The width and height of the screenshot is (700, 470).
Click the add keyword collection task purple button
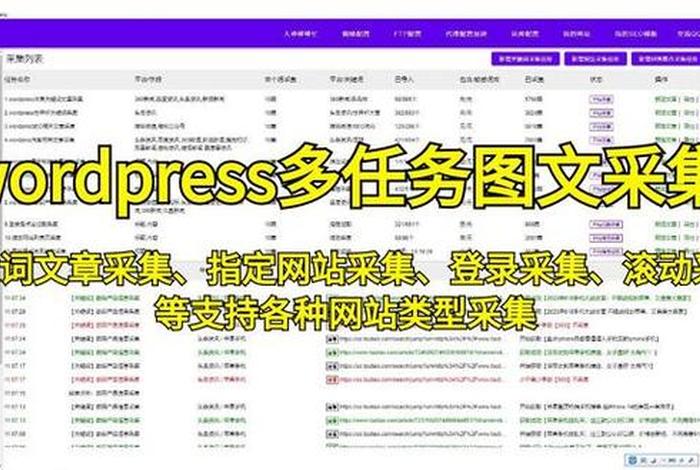[x=525, y=59]
